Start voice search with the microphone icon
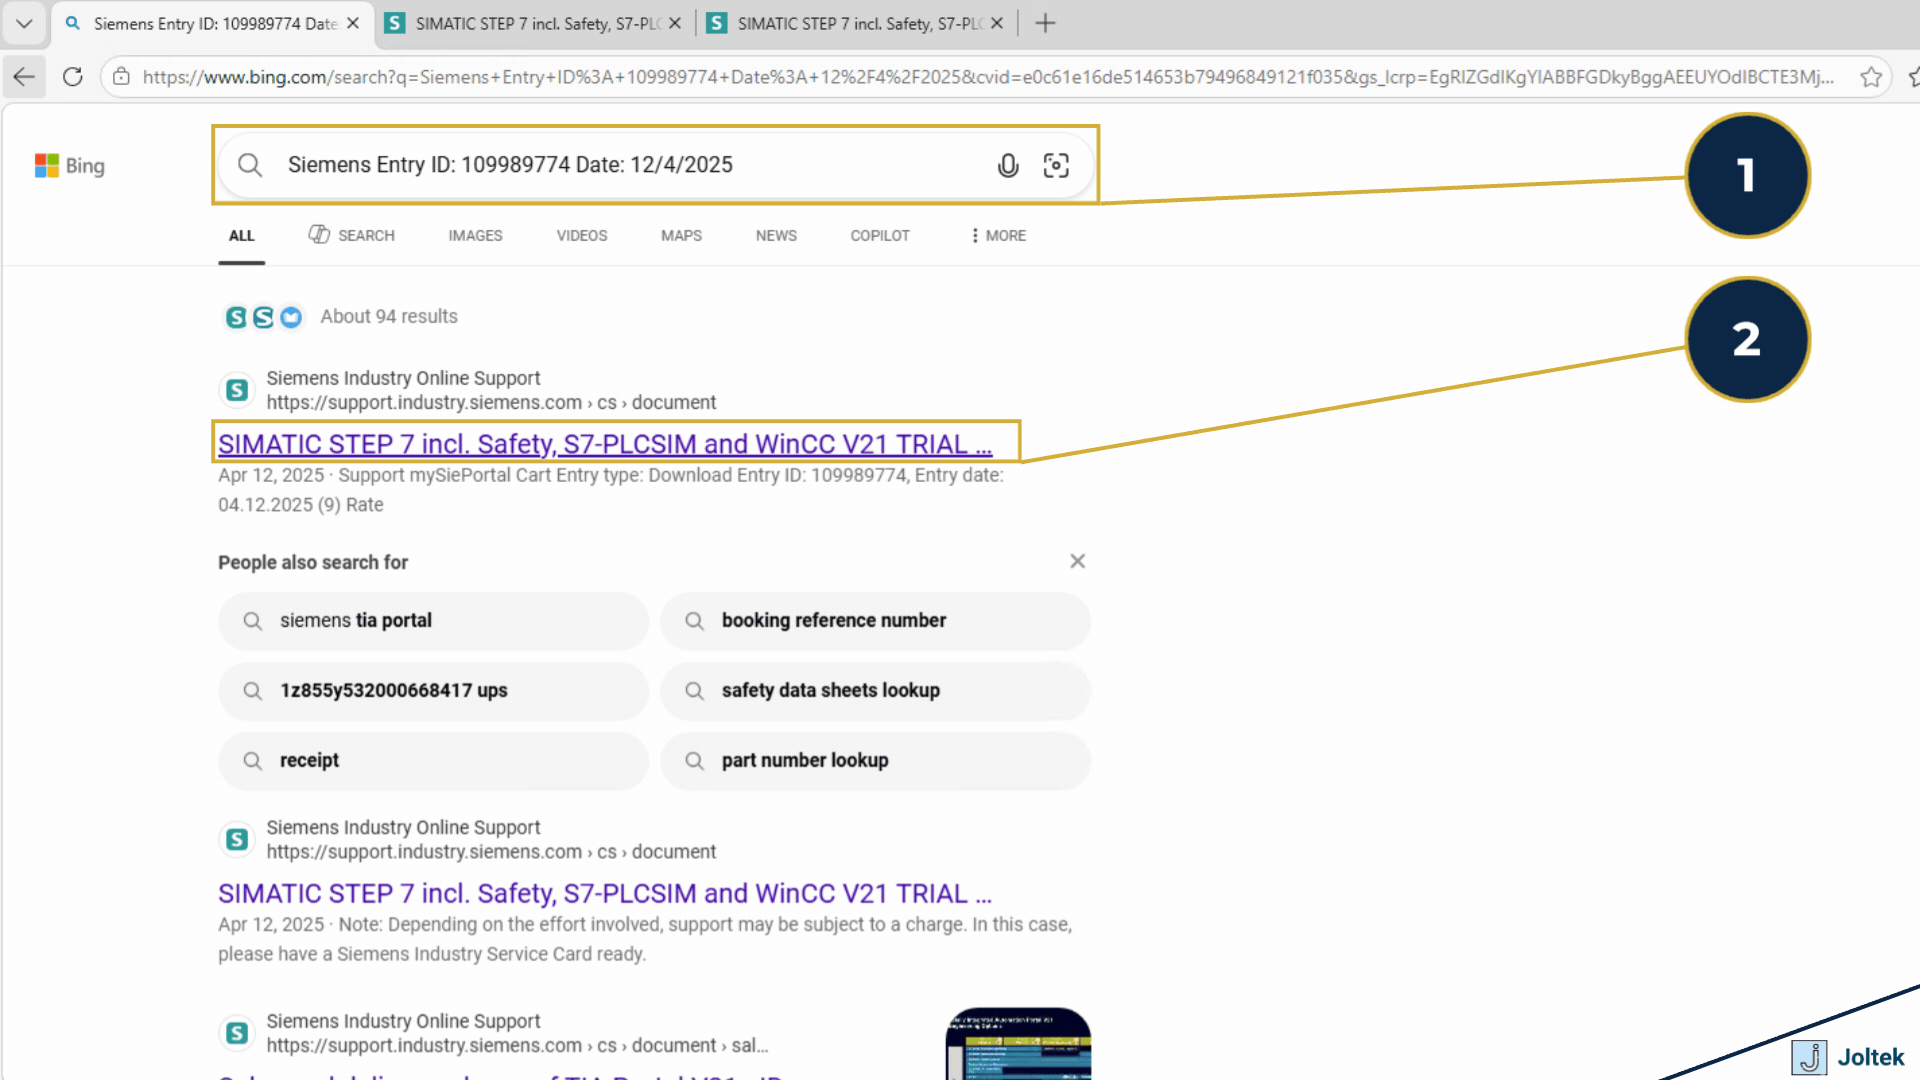This screenshot has width=1920, height=1080. 1007,165
